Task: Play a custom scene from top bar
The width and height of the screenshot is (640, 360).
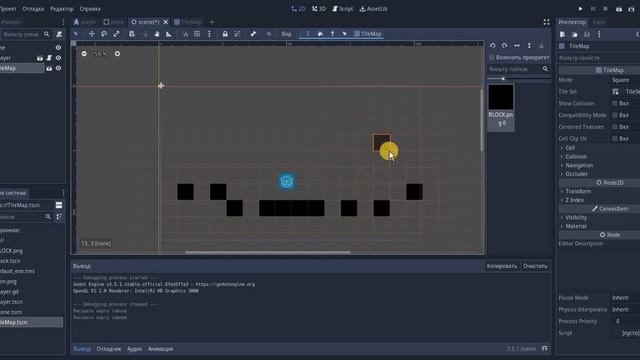Action: [x=631, y=9]
